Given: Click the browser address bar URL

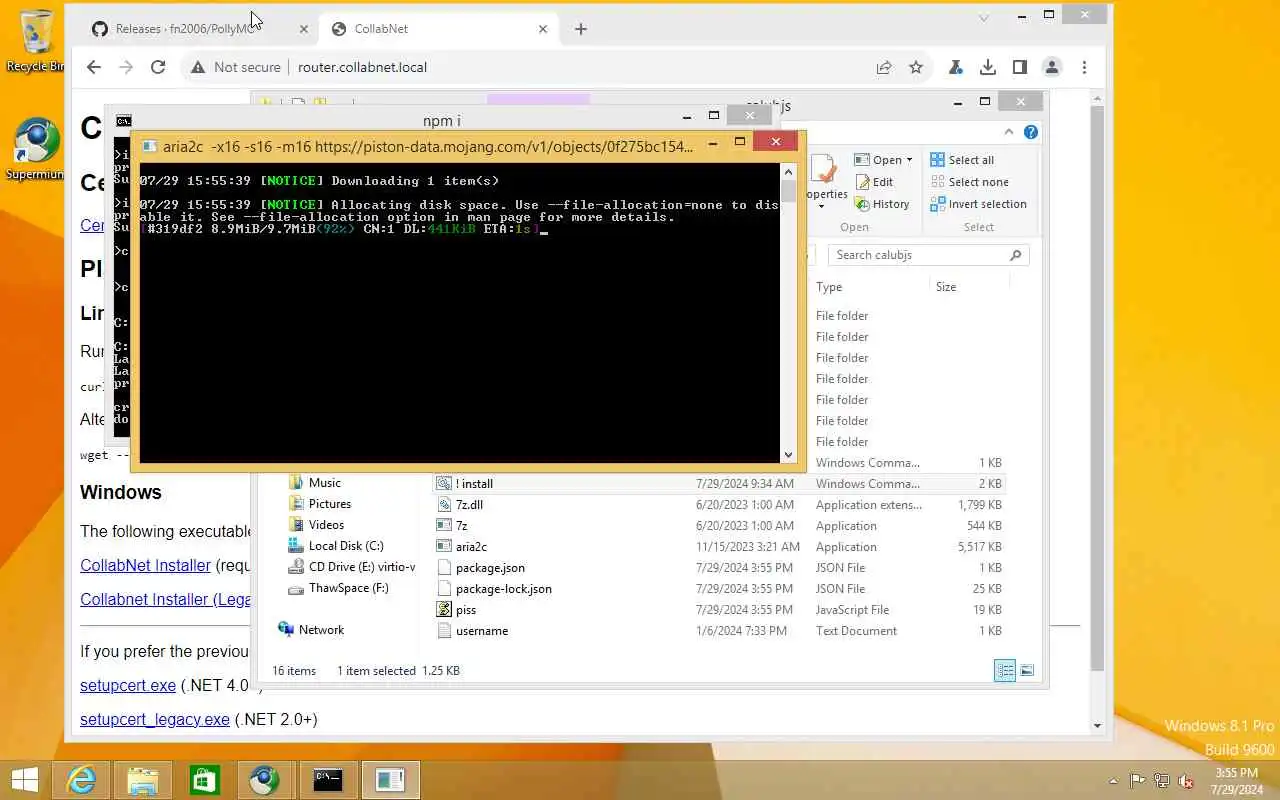Looking at the screenshot, I should pyautogui.click(x=362, y=67).
